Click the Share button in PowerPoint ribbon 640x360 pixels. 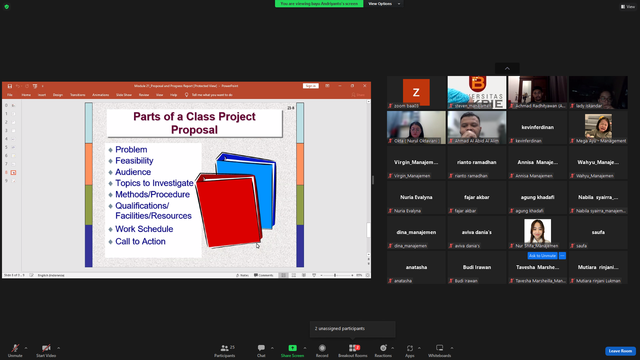point(358,95)
